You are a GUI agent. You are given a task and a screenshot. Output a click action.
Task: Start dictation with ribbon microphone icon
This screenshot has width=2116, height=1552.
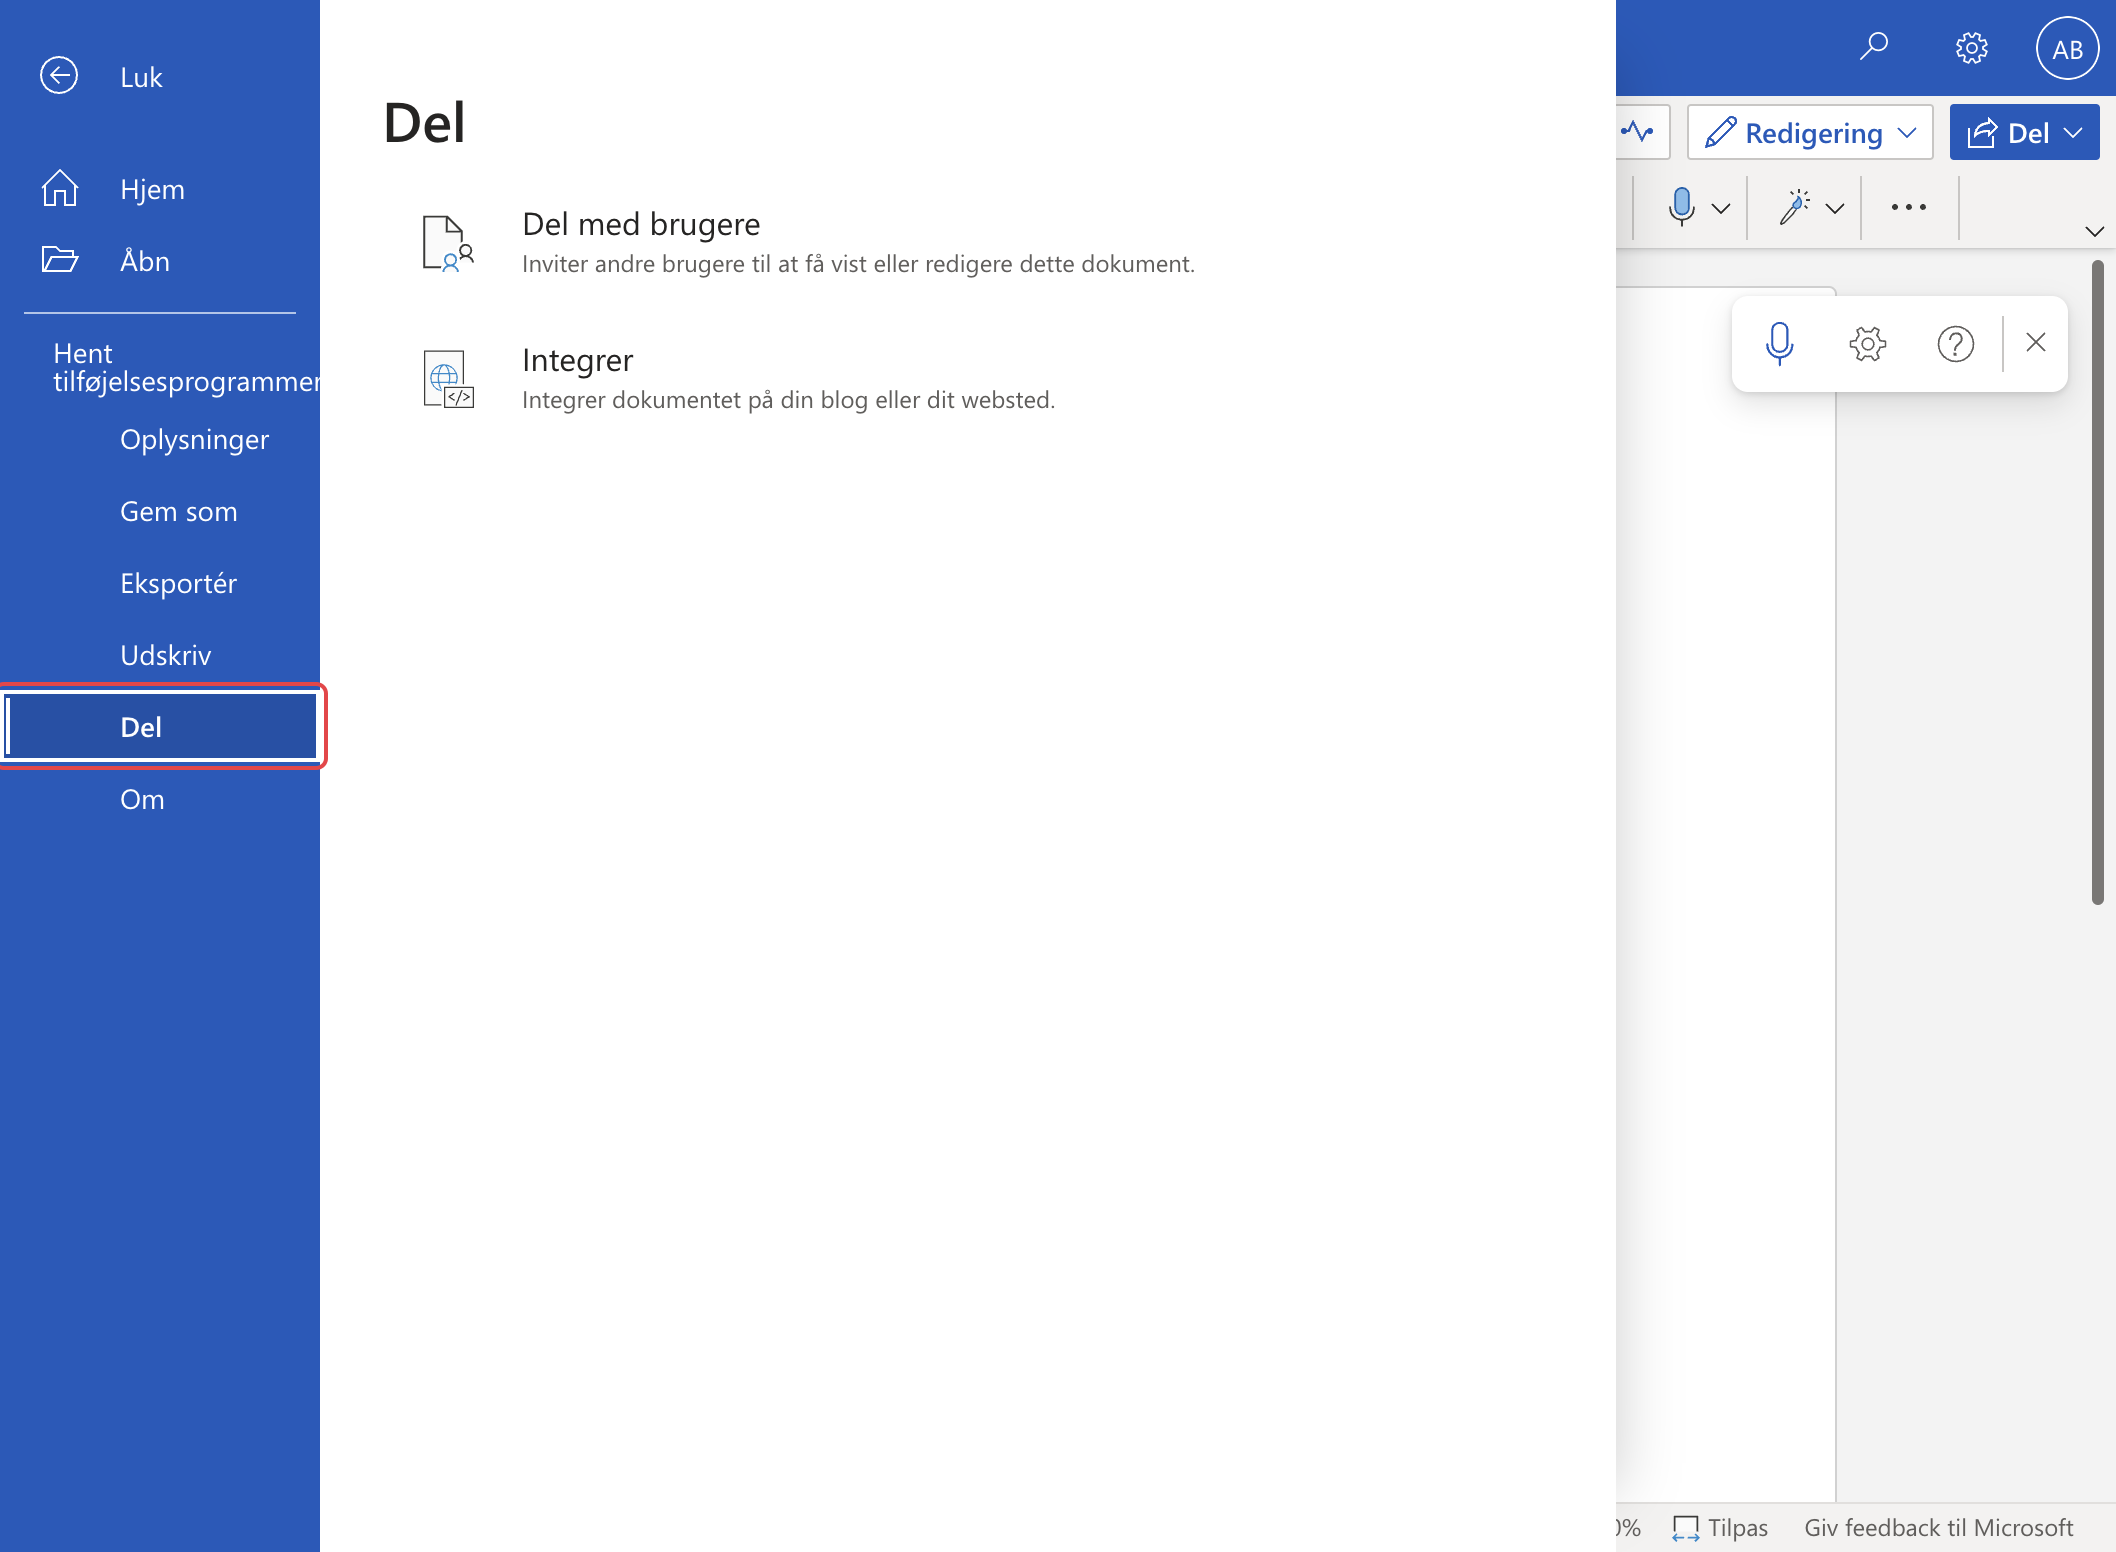click(x=1682, y=207)
